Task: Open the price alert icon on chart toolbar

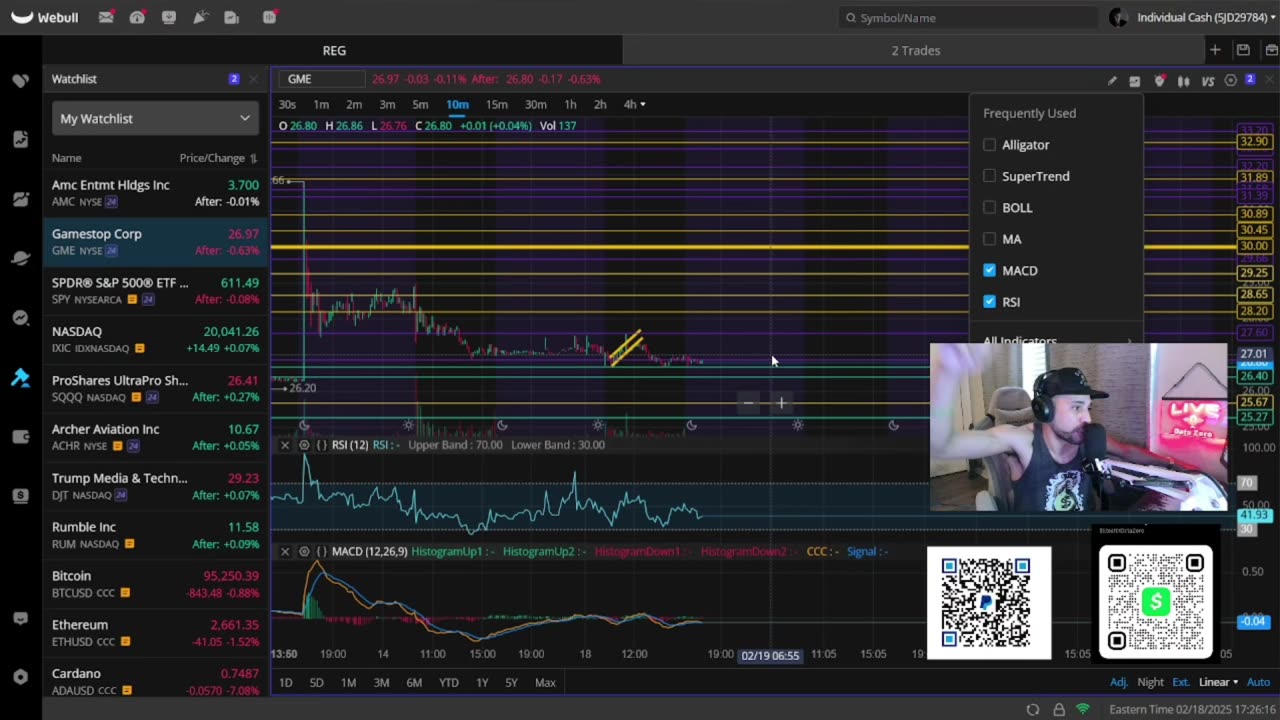Action: click(1159, 80)
